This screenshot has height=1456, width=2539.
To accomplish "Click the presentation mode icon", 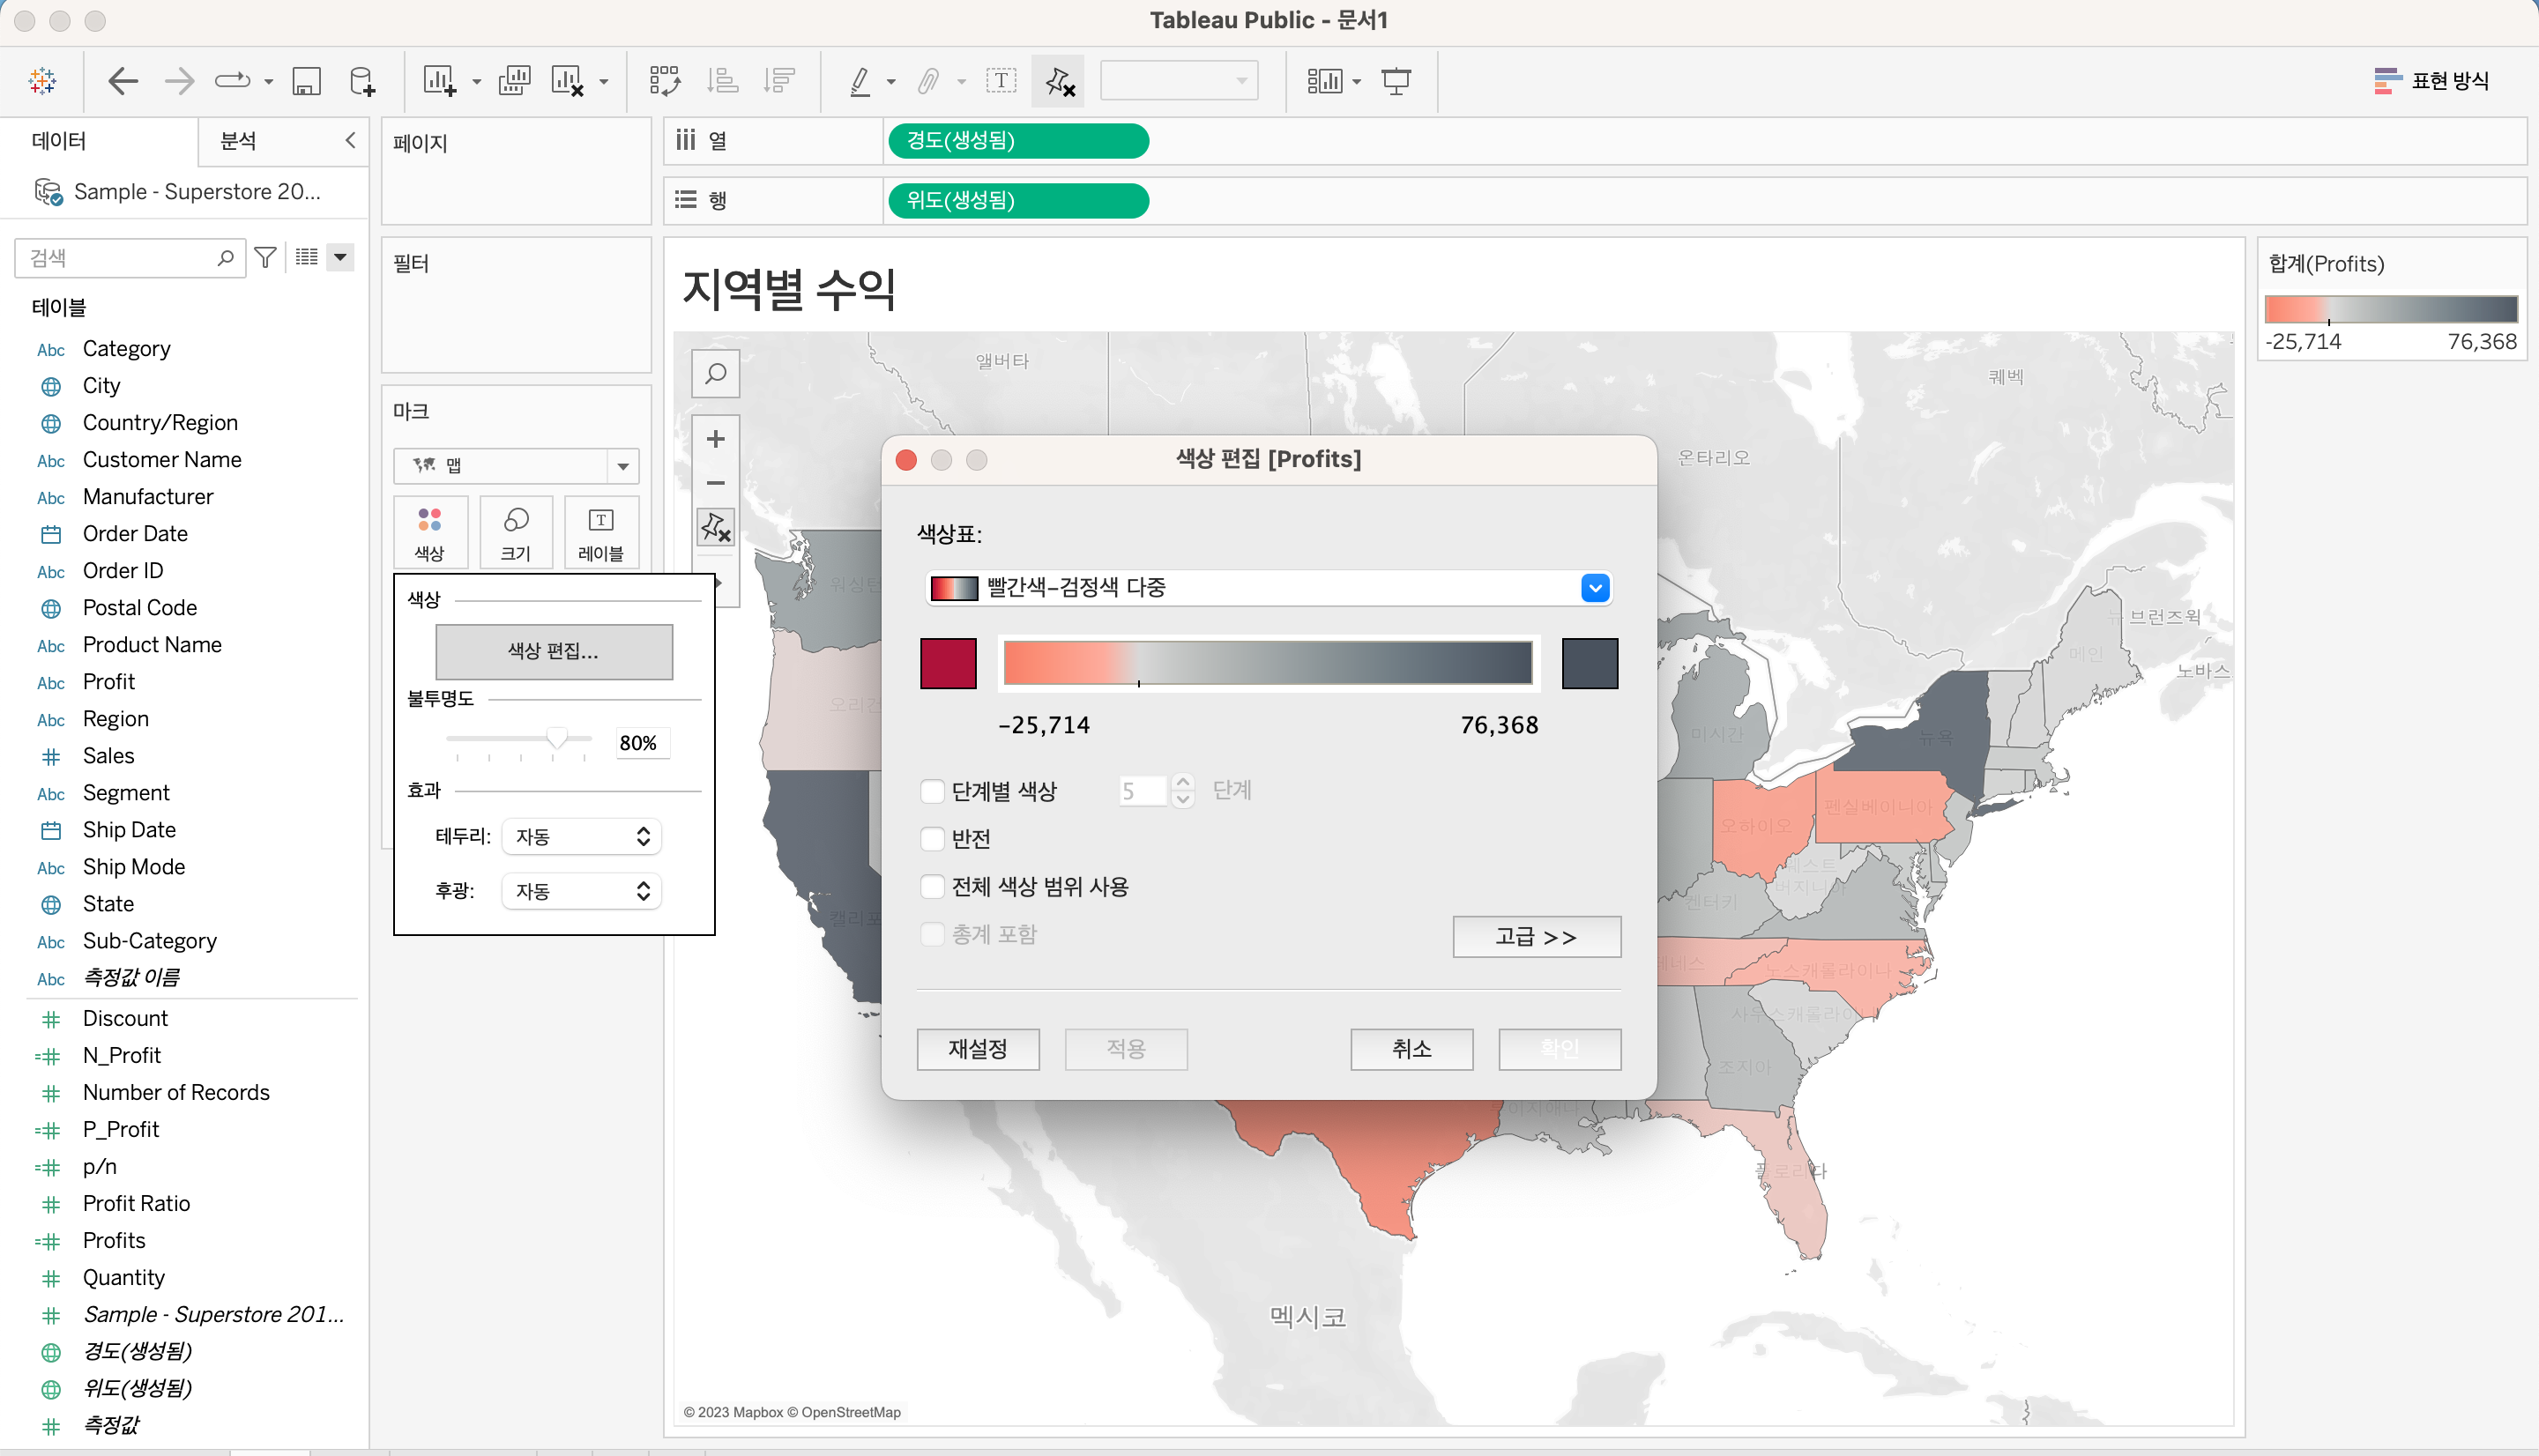I will coord(1396,81).
